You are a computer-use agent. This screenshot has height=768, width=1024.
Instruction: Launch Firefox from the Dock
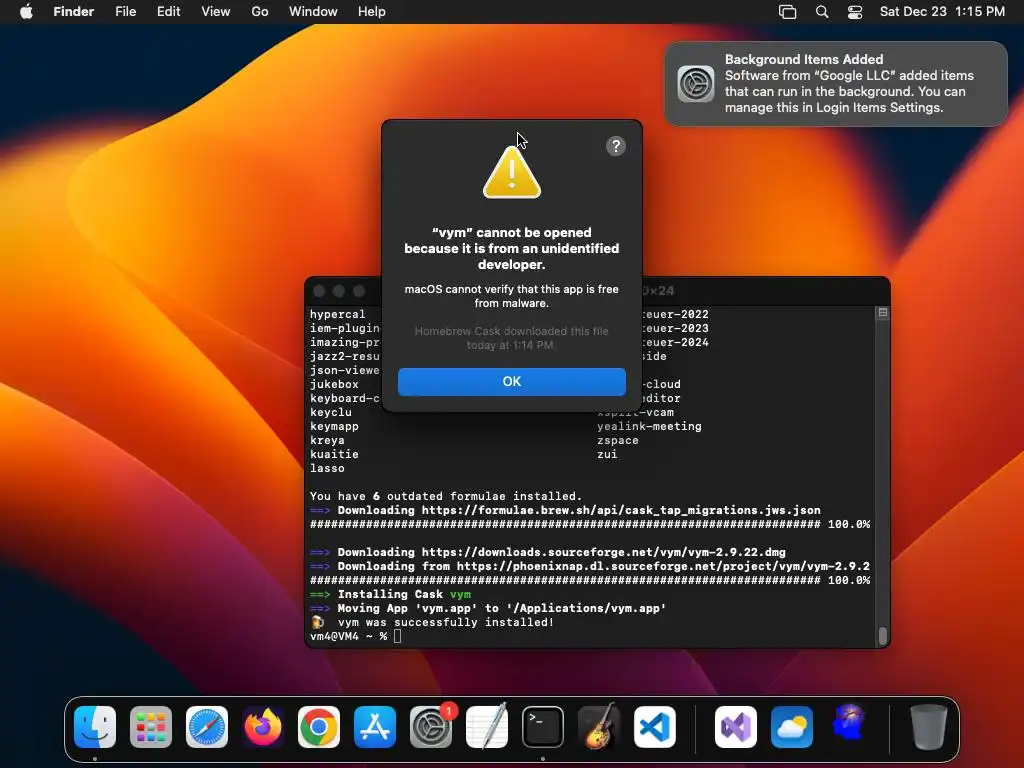pos(263,726)
